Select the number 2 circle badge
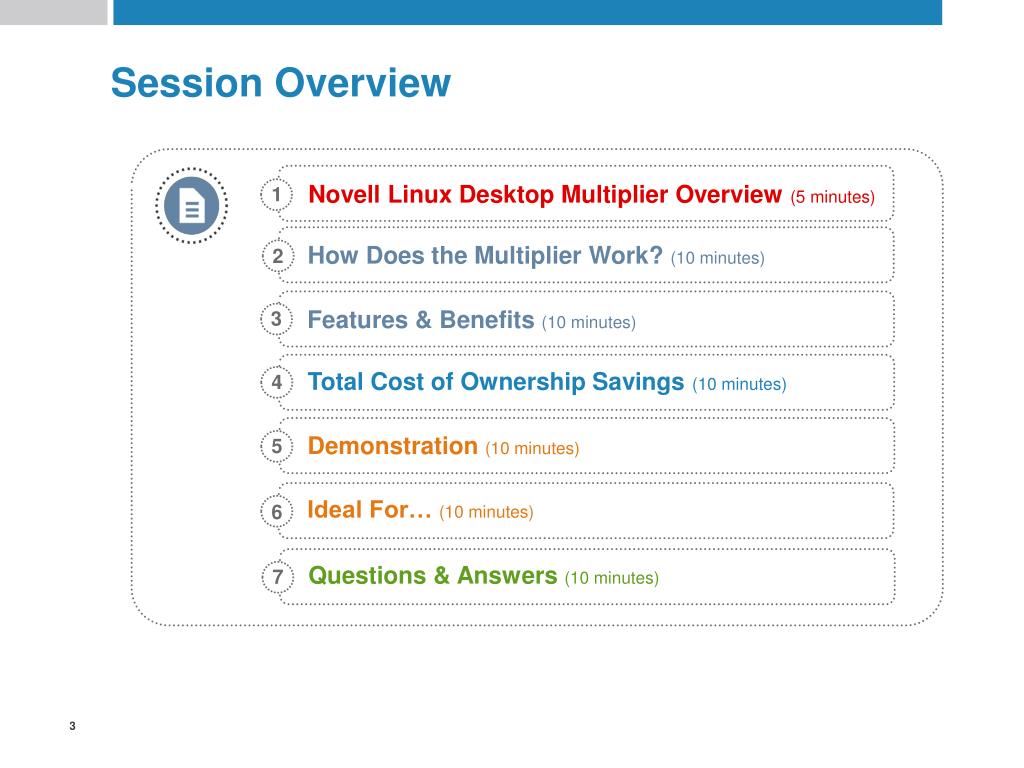The width and height of the screenshot is (1024, 768). (278, 256)
